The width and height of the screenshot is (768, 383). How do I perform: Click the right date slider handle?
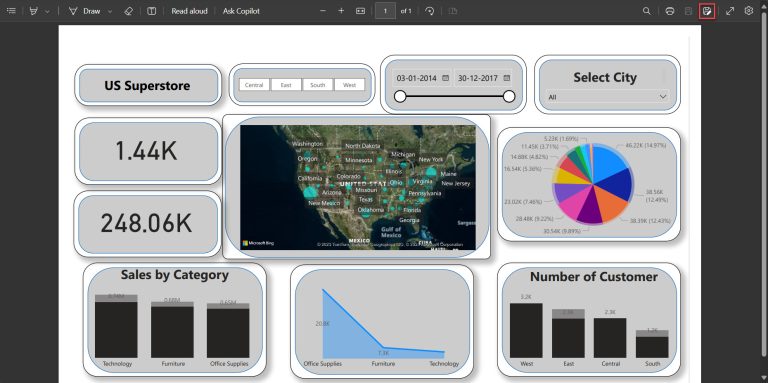tap(509, 96)
